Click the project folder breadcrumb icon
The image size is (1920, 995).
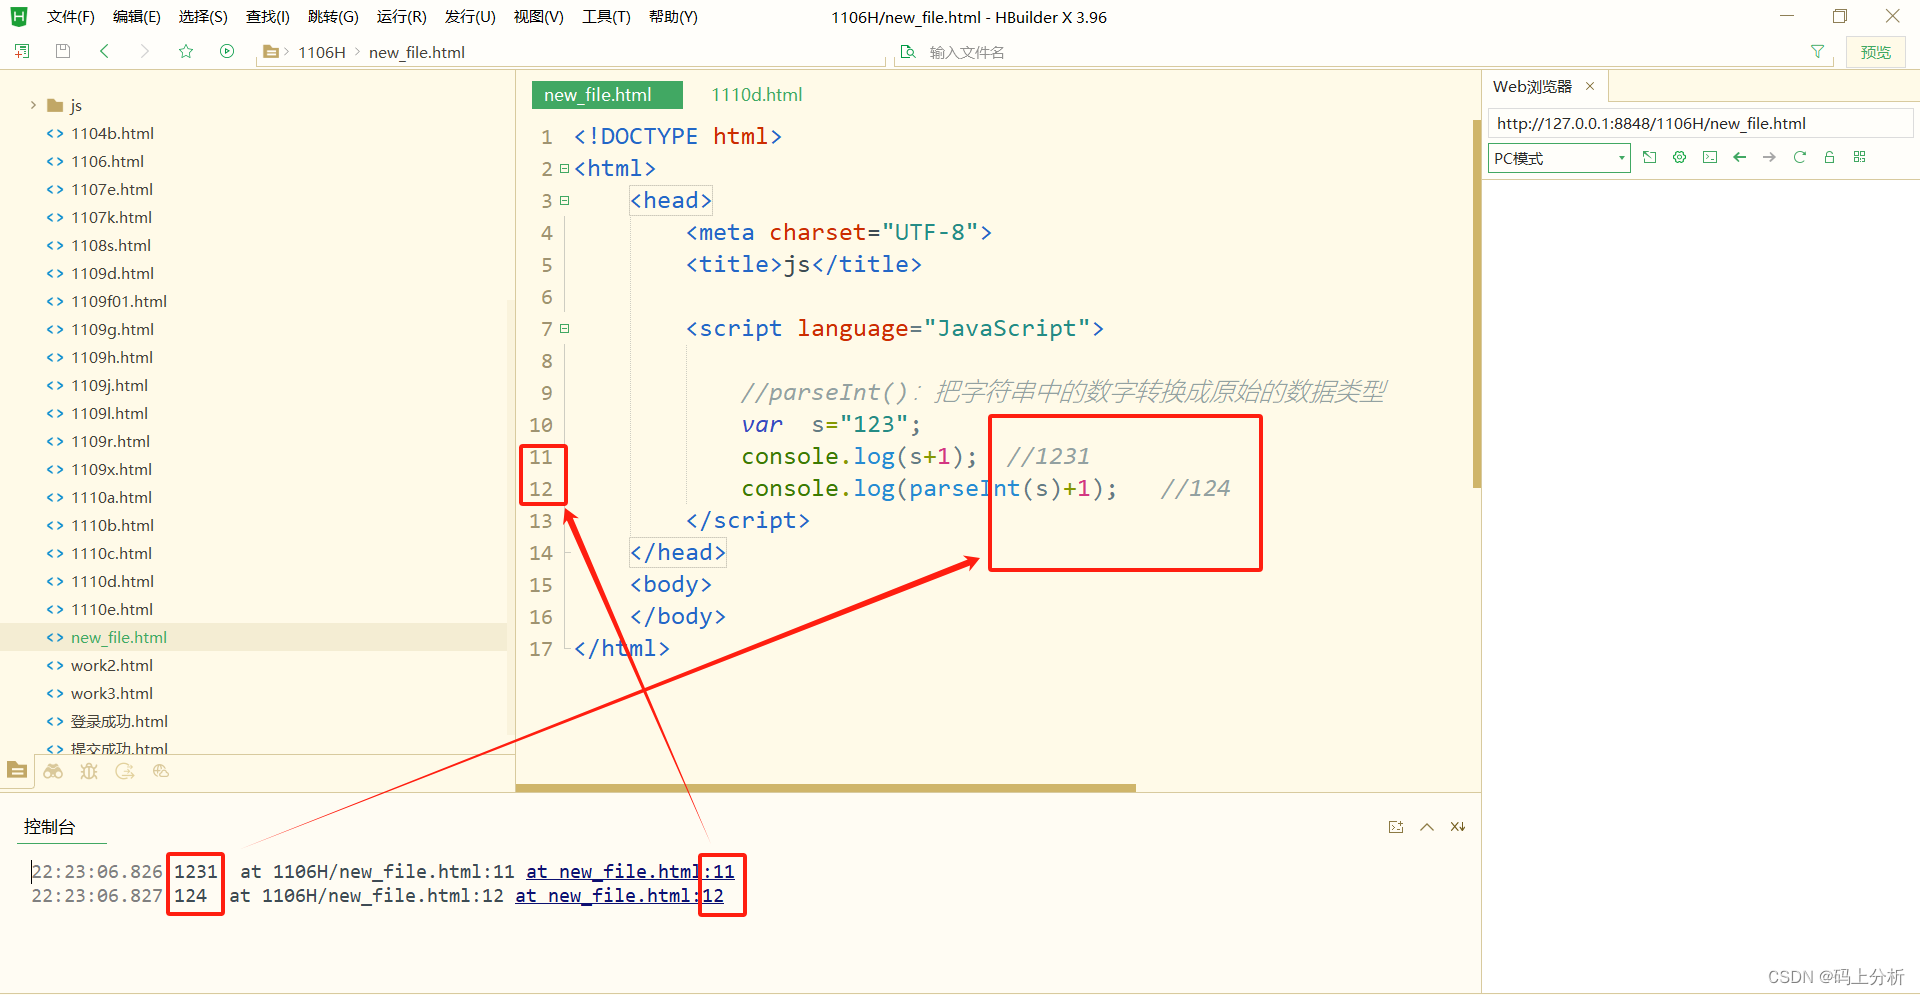[x=270, y=52]
